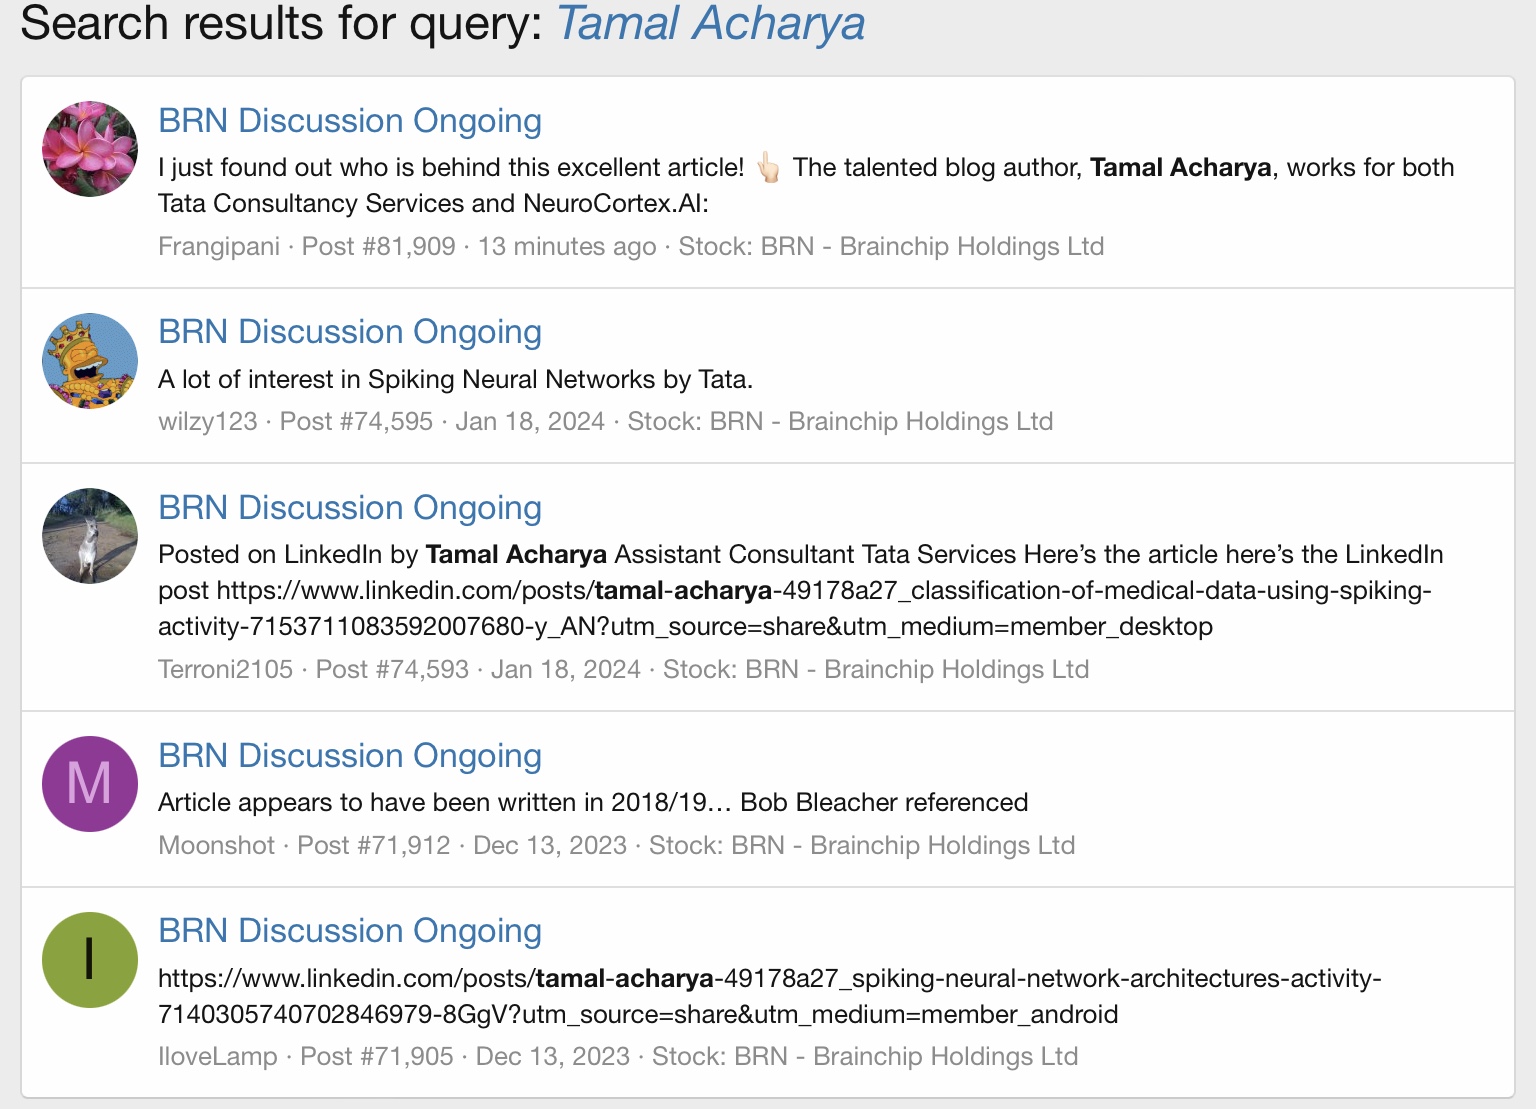Click the '13 minutes ago' timestamp

(567, 247)
